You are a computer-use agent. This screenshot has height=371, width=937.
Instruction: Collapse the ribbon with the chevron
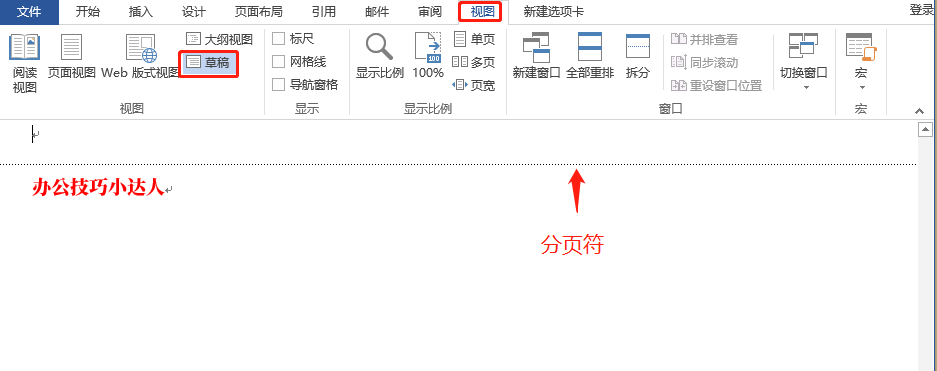click(920, 111)
